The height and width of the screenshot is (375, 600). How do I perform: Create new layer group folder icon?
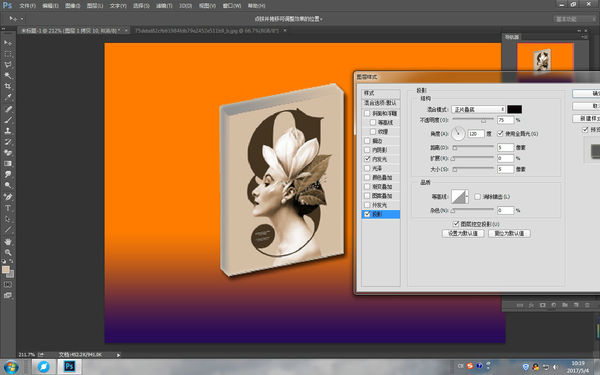565,305
